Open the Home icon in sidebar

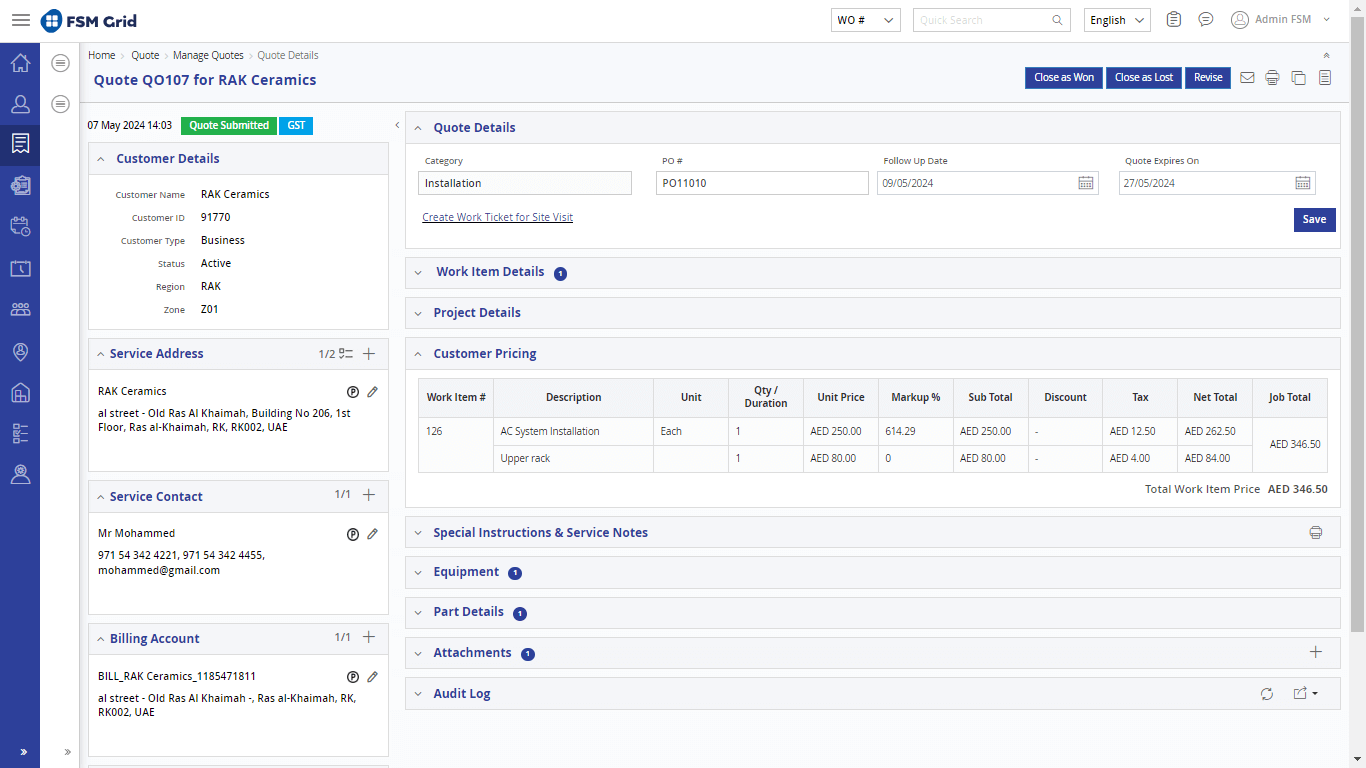tap(20, 63)
